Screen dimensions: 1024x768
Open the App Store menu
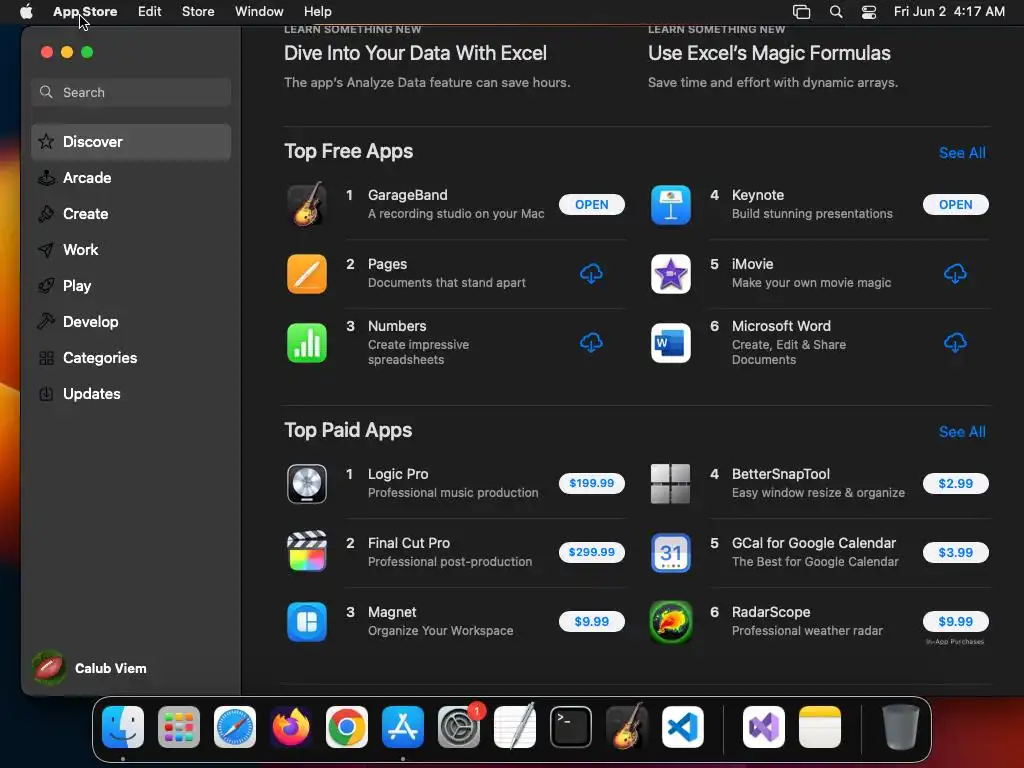[x=85, y=11]
